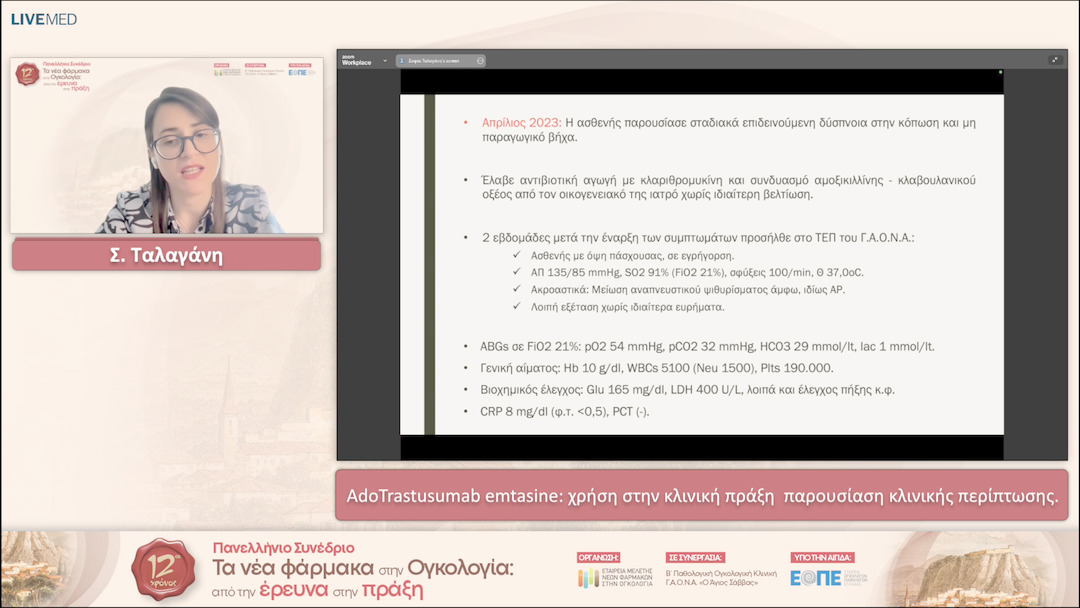Click the CRP 8 mg/dl bullet line
1080x608 pixels.
click(565, 410)
